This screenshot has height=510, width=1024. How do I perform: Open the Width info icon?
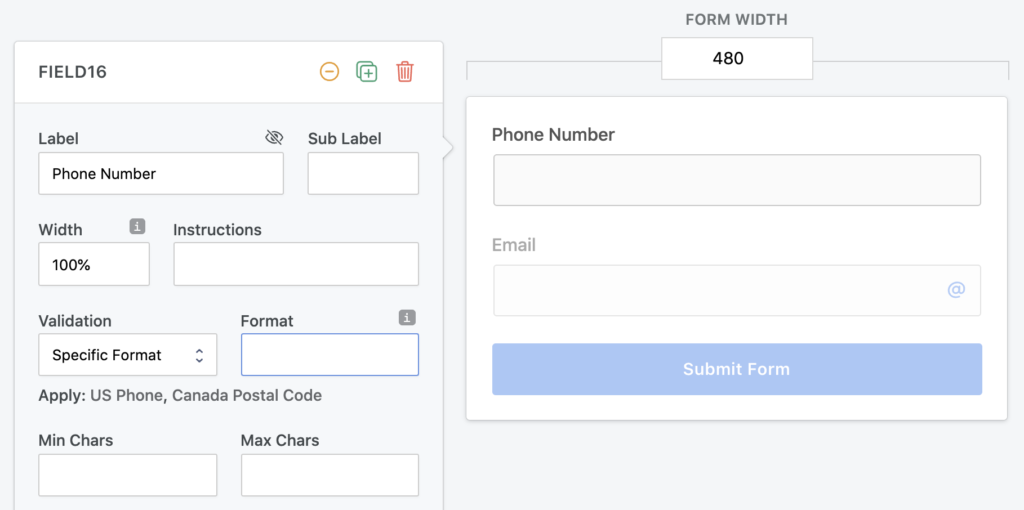[136, 227]
